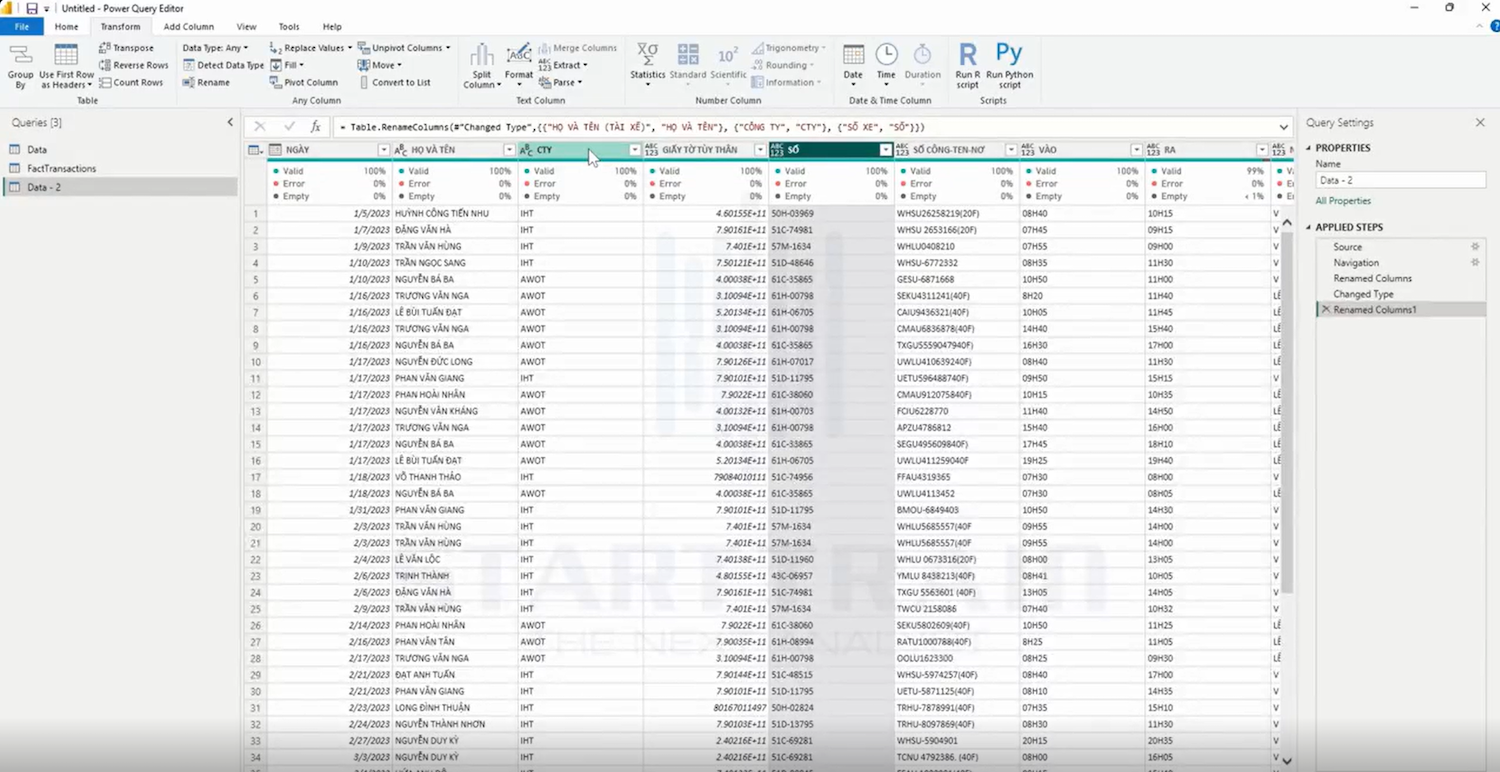This screenshot has width=1500, height=772.
Task: Click the formula bar text
Action: click(x=632, y=127)
